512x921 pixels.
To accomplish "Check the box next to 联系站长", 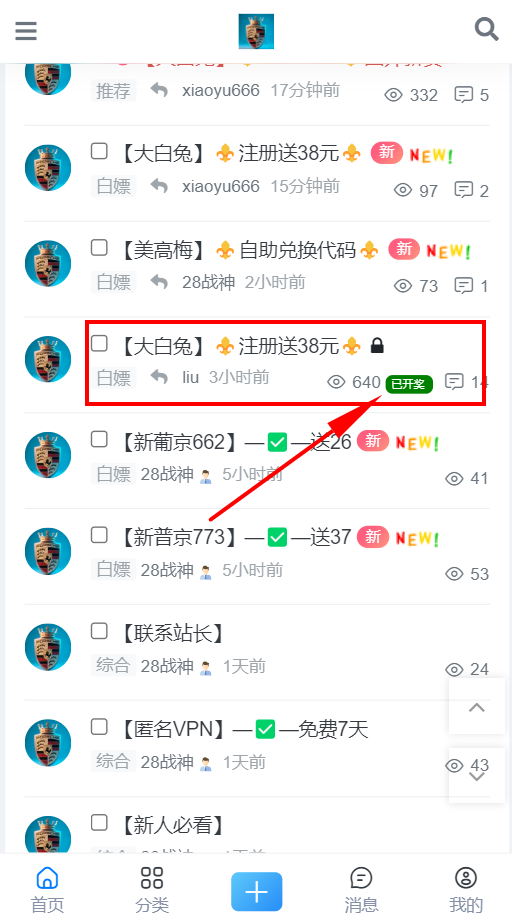I will [x=99, y=631].
